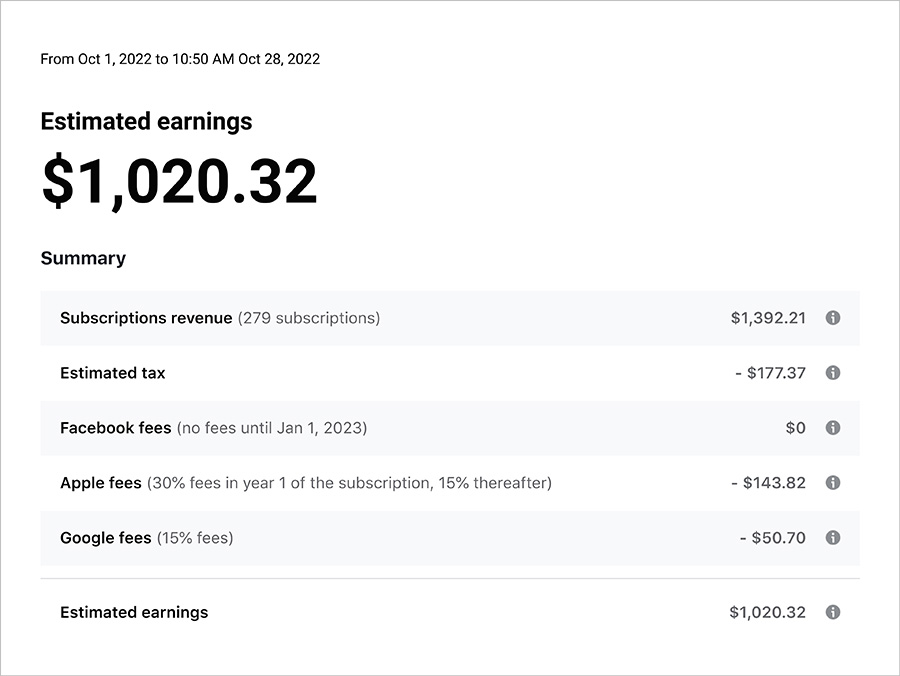Viewport: 900px width, 676px height.
Task: Click the - $177.37 tax amount
Action: pyautogui.click(x=770, y=373)
